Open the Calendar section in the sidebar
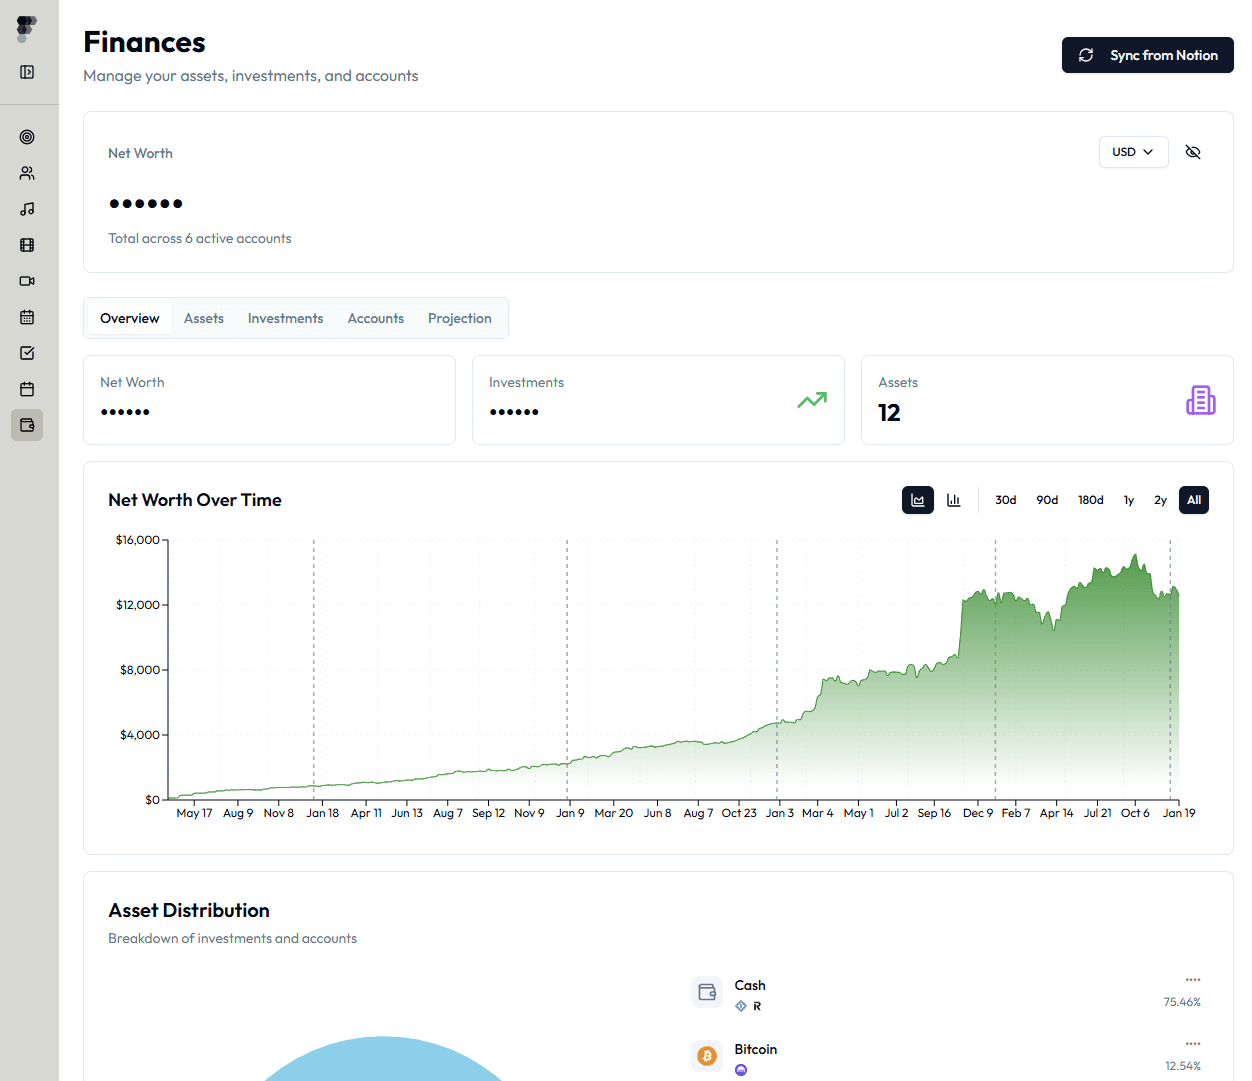The height and width of the screenshot is (1081, 1252). coord(27,317)
